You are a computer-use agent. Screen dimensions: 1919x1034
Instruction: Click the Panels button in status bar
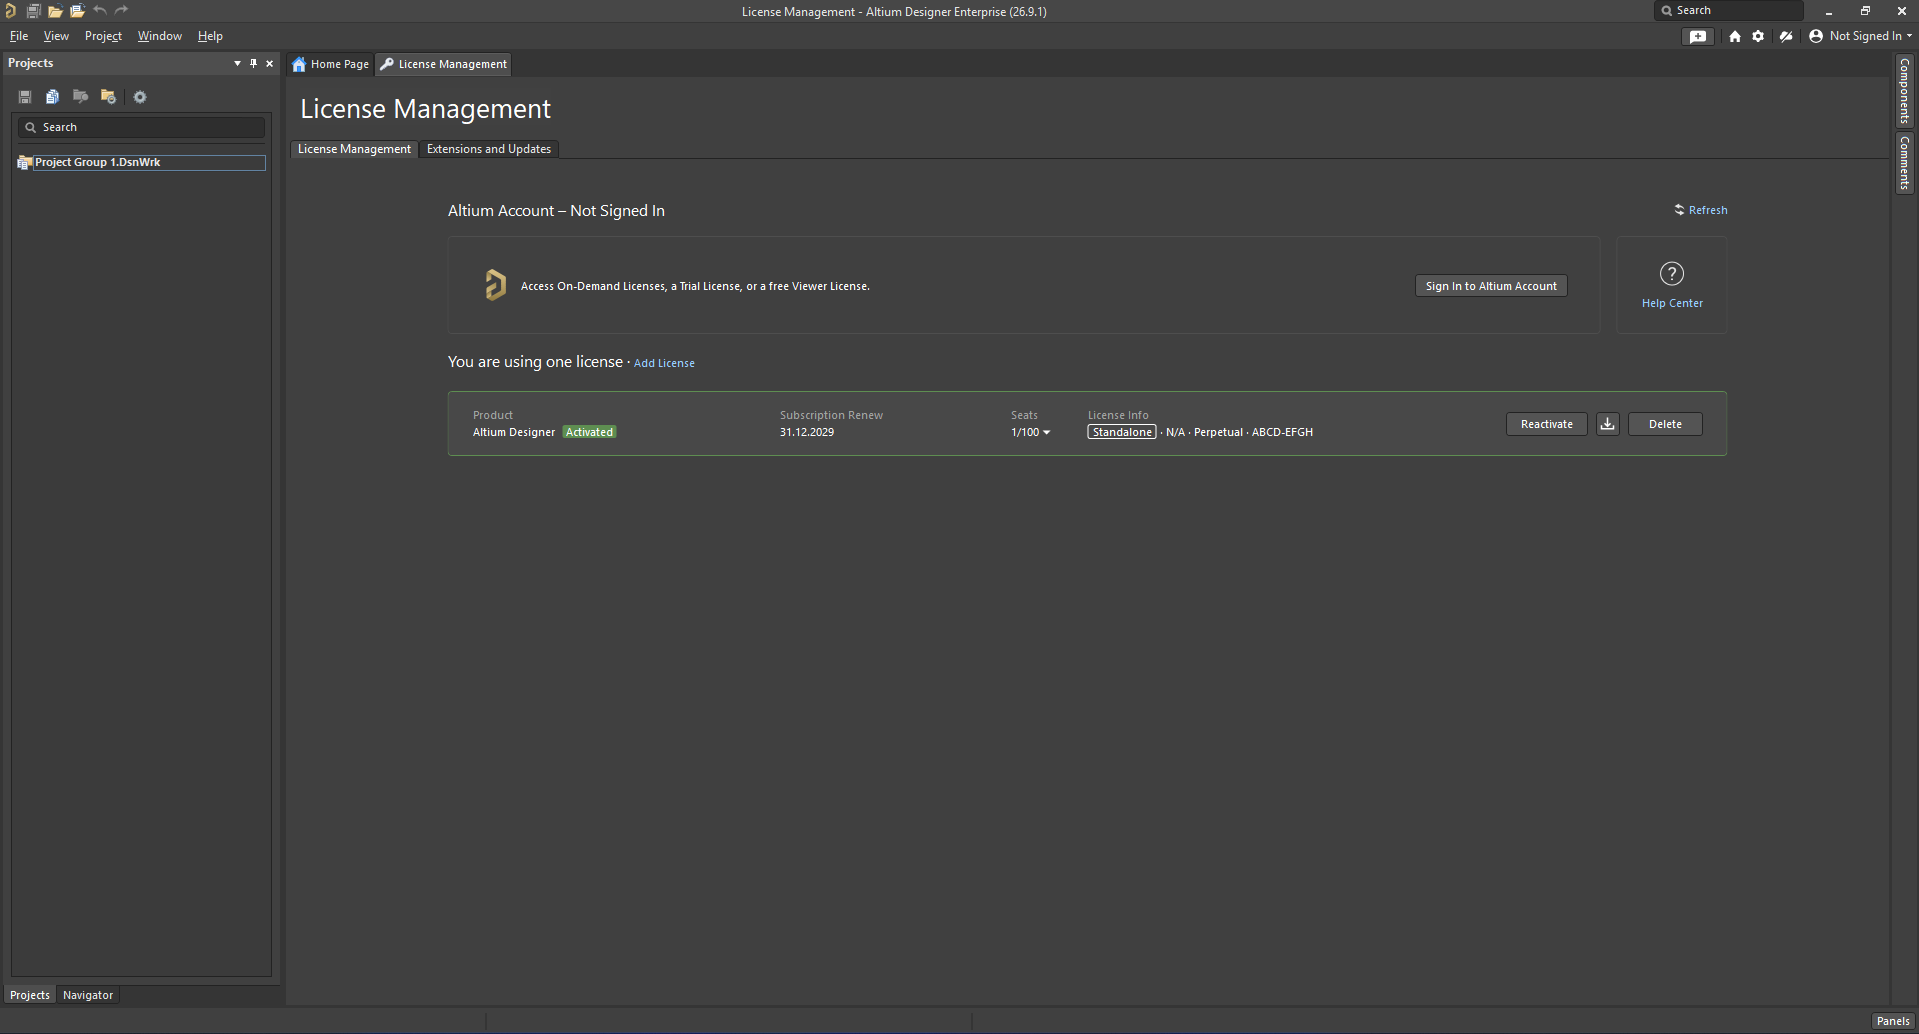click(1893, 1021)
